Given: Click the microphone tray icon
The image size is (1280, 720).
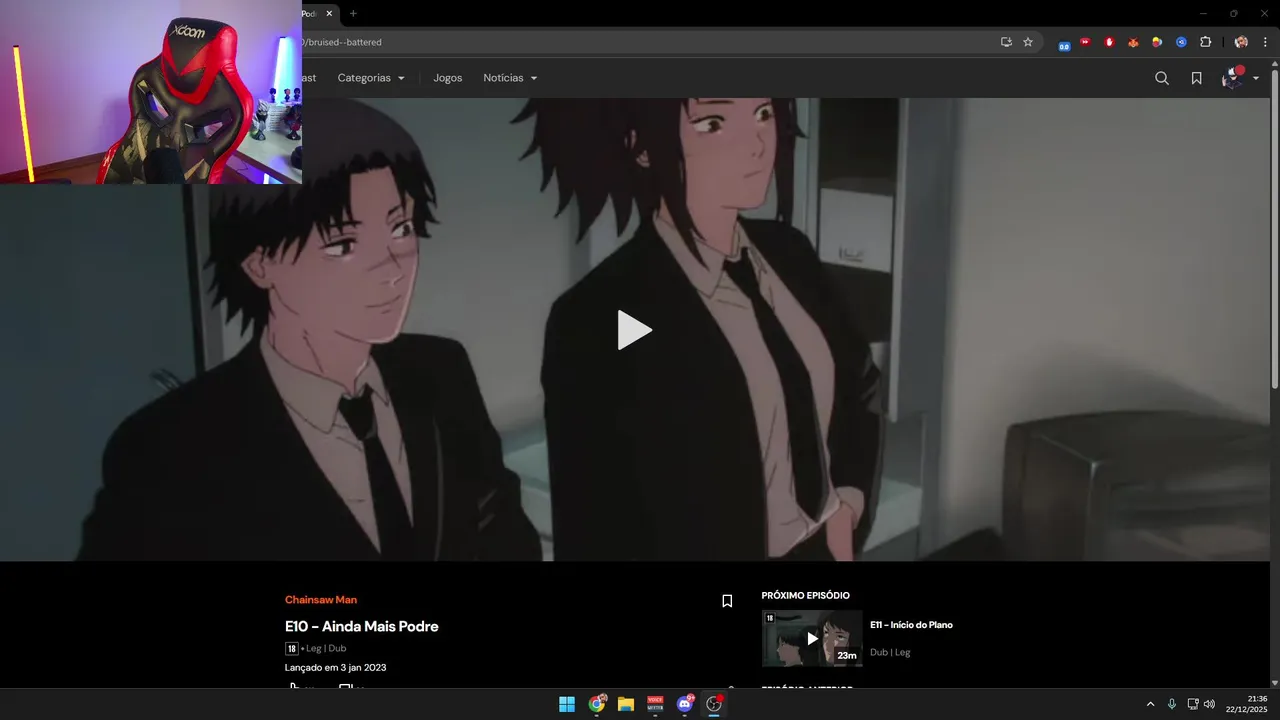Looking at the screenshot, I should [x=1172, y=704].
